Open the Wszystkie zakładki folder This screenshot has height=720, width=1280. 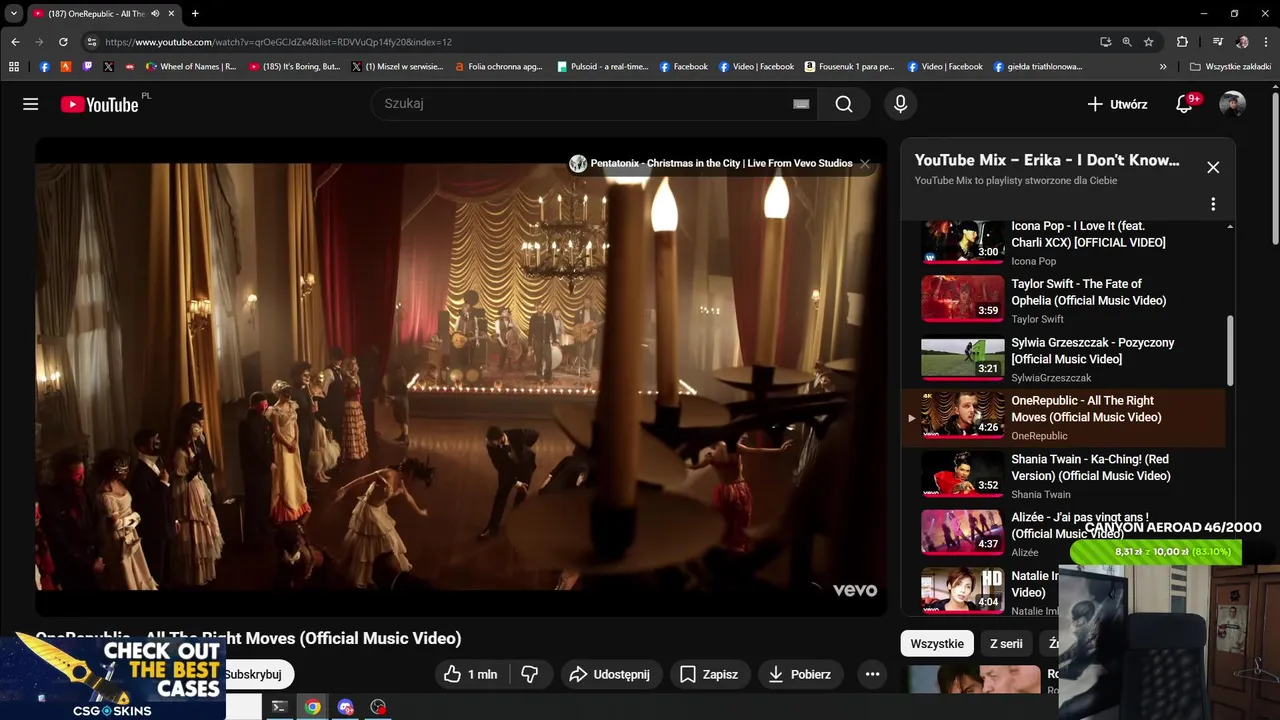pos(1230,67)
